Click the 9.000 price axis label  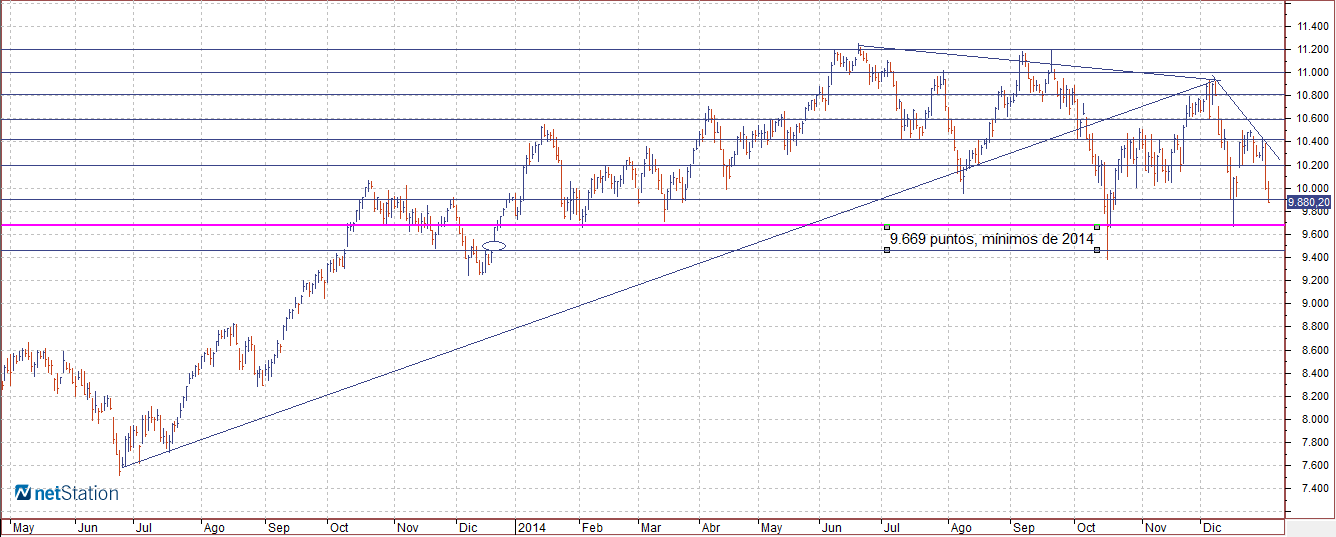[1316, 304]
